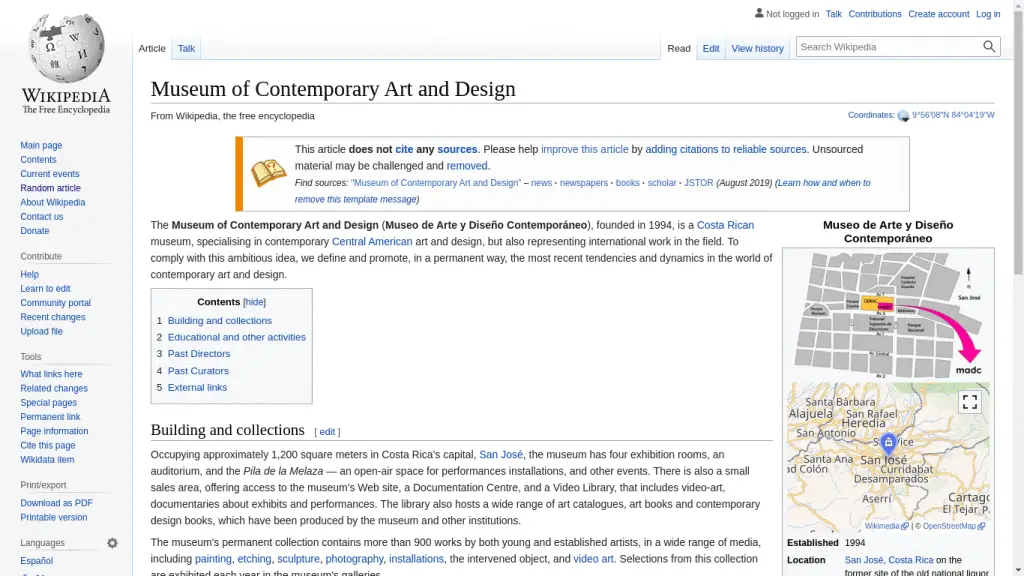Find sources via newspapers link
Screen dimensions: 1024x576
click(583, 183)
